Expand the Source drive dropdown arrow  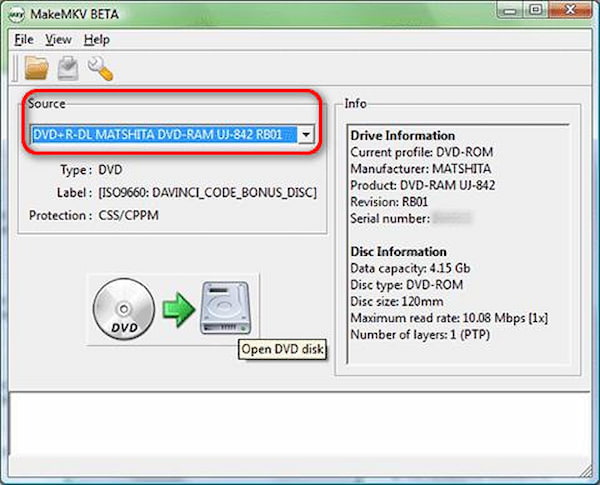click(x=306, y=134)
